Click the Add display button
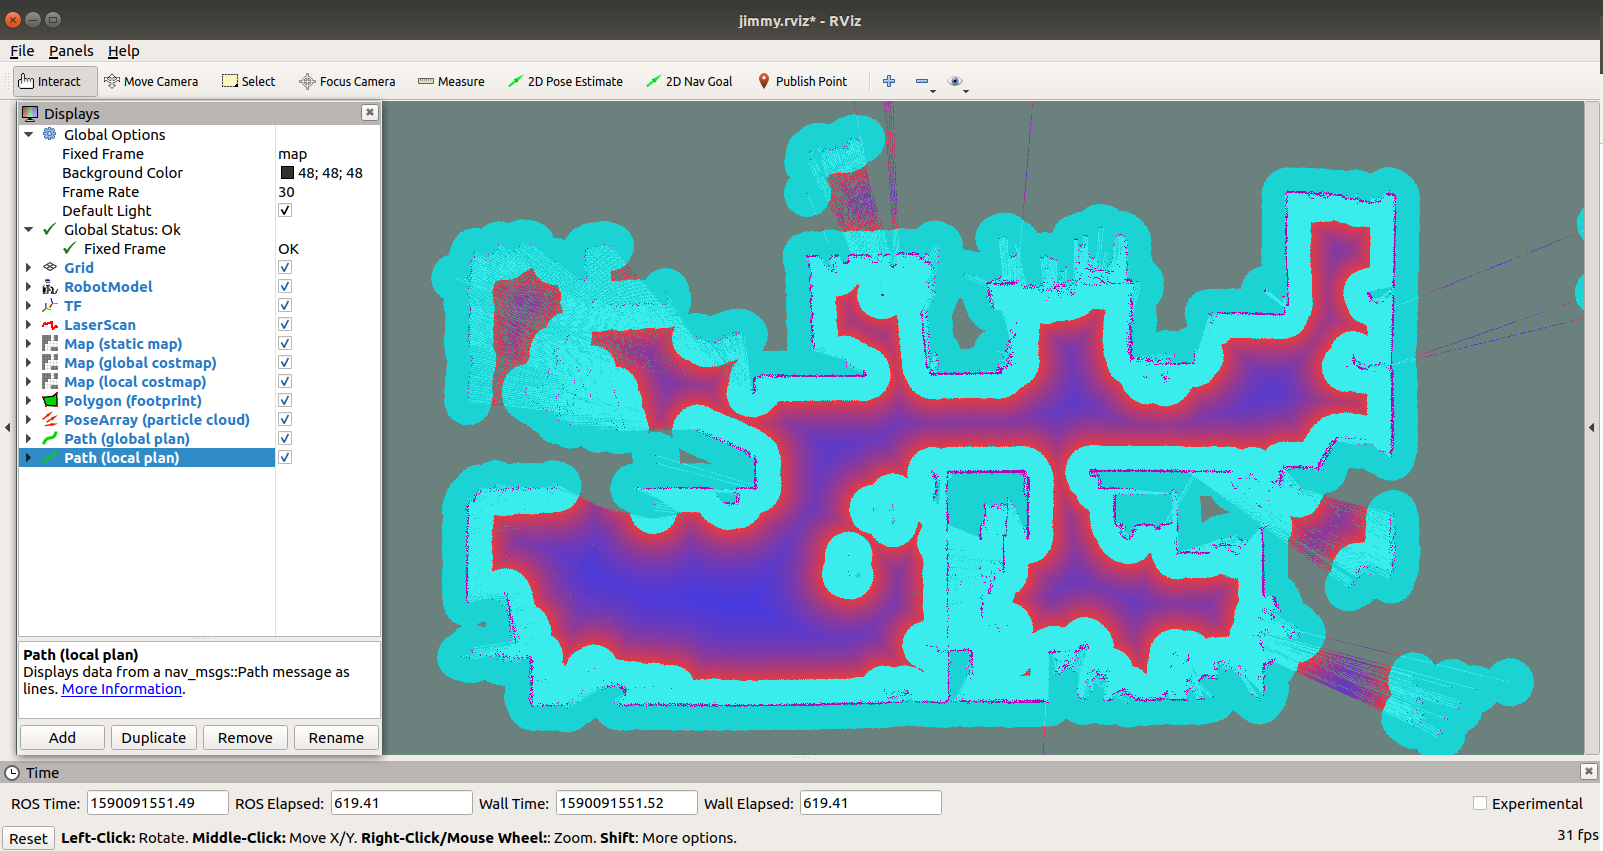This screenshot has height=851, width=1603. tap(62, 737)
